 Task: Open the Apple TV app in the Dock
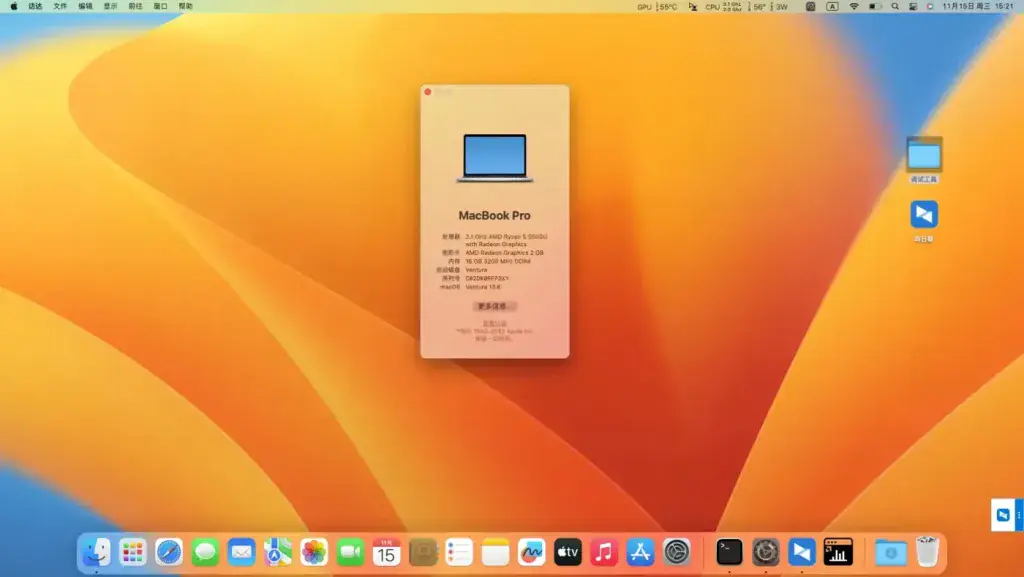(x=568, y=553)
